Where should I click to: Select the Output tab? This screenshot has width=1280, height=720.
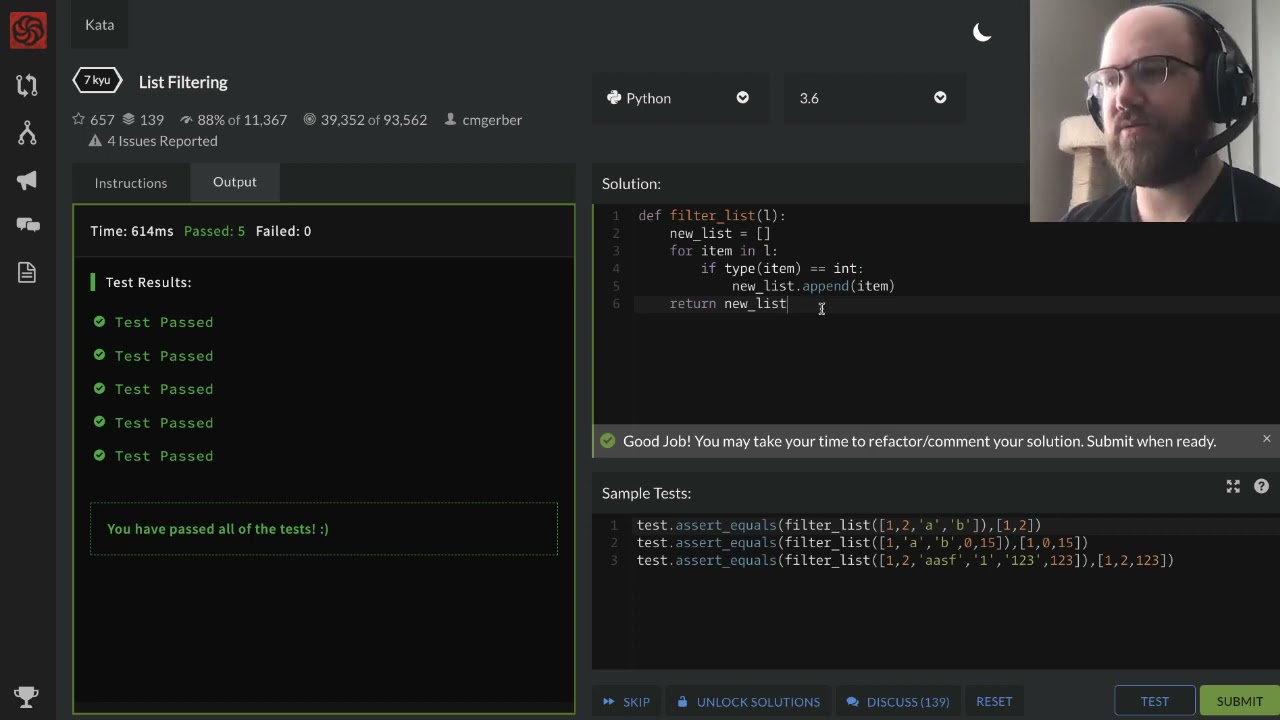click(235, 182)
